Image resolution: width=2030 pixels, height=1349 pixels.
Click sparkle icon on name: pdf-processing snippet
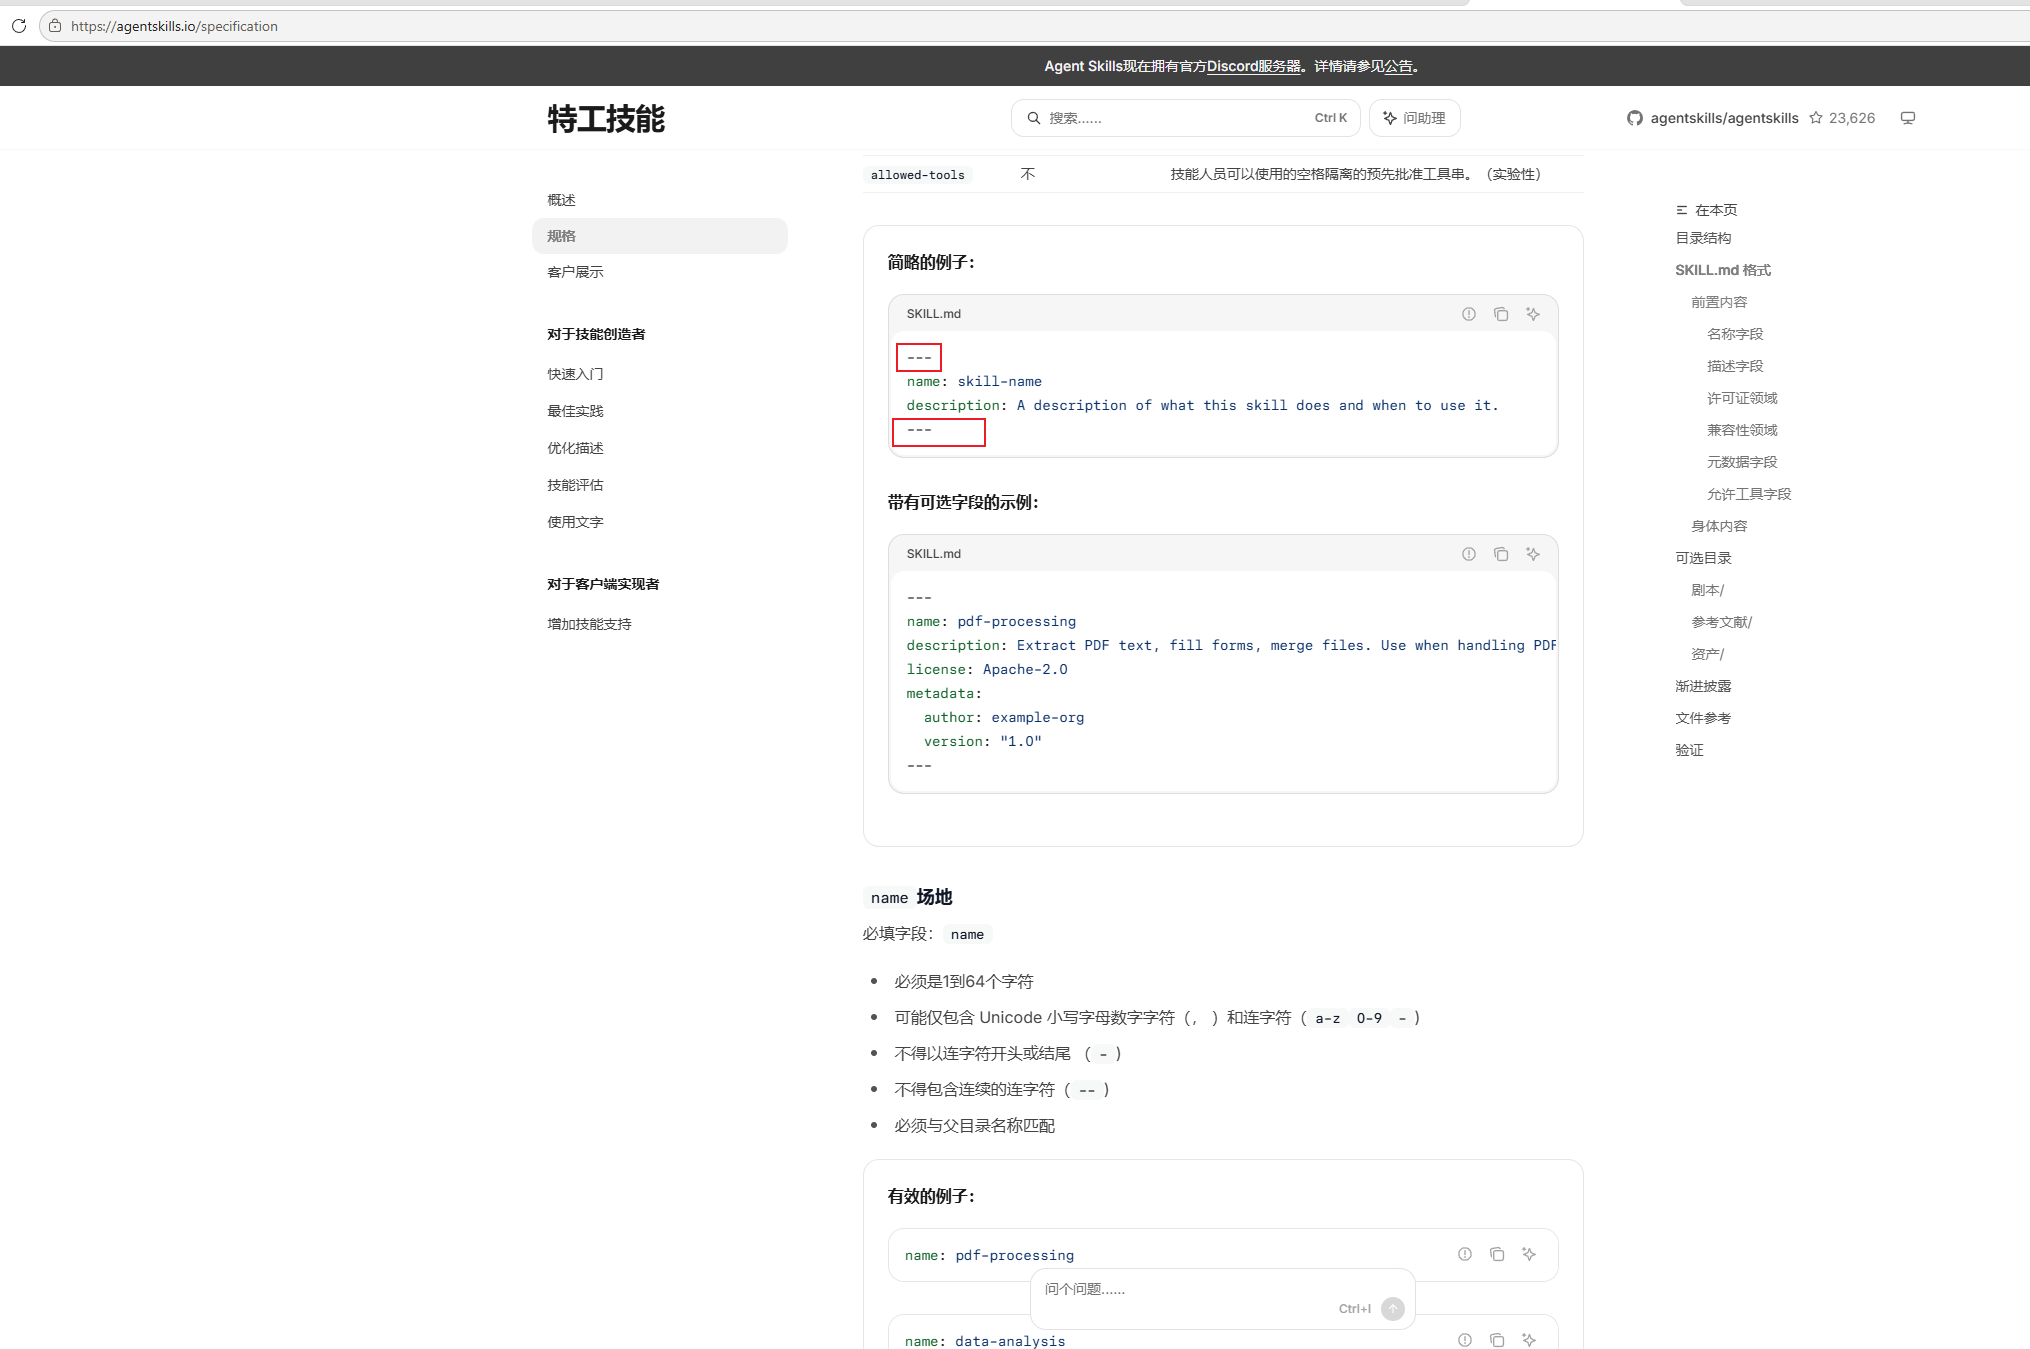click(1529, 1254)
